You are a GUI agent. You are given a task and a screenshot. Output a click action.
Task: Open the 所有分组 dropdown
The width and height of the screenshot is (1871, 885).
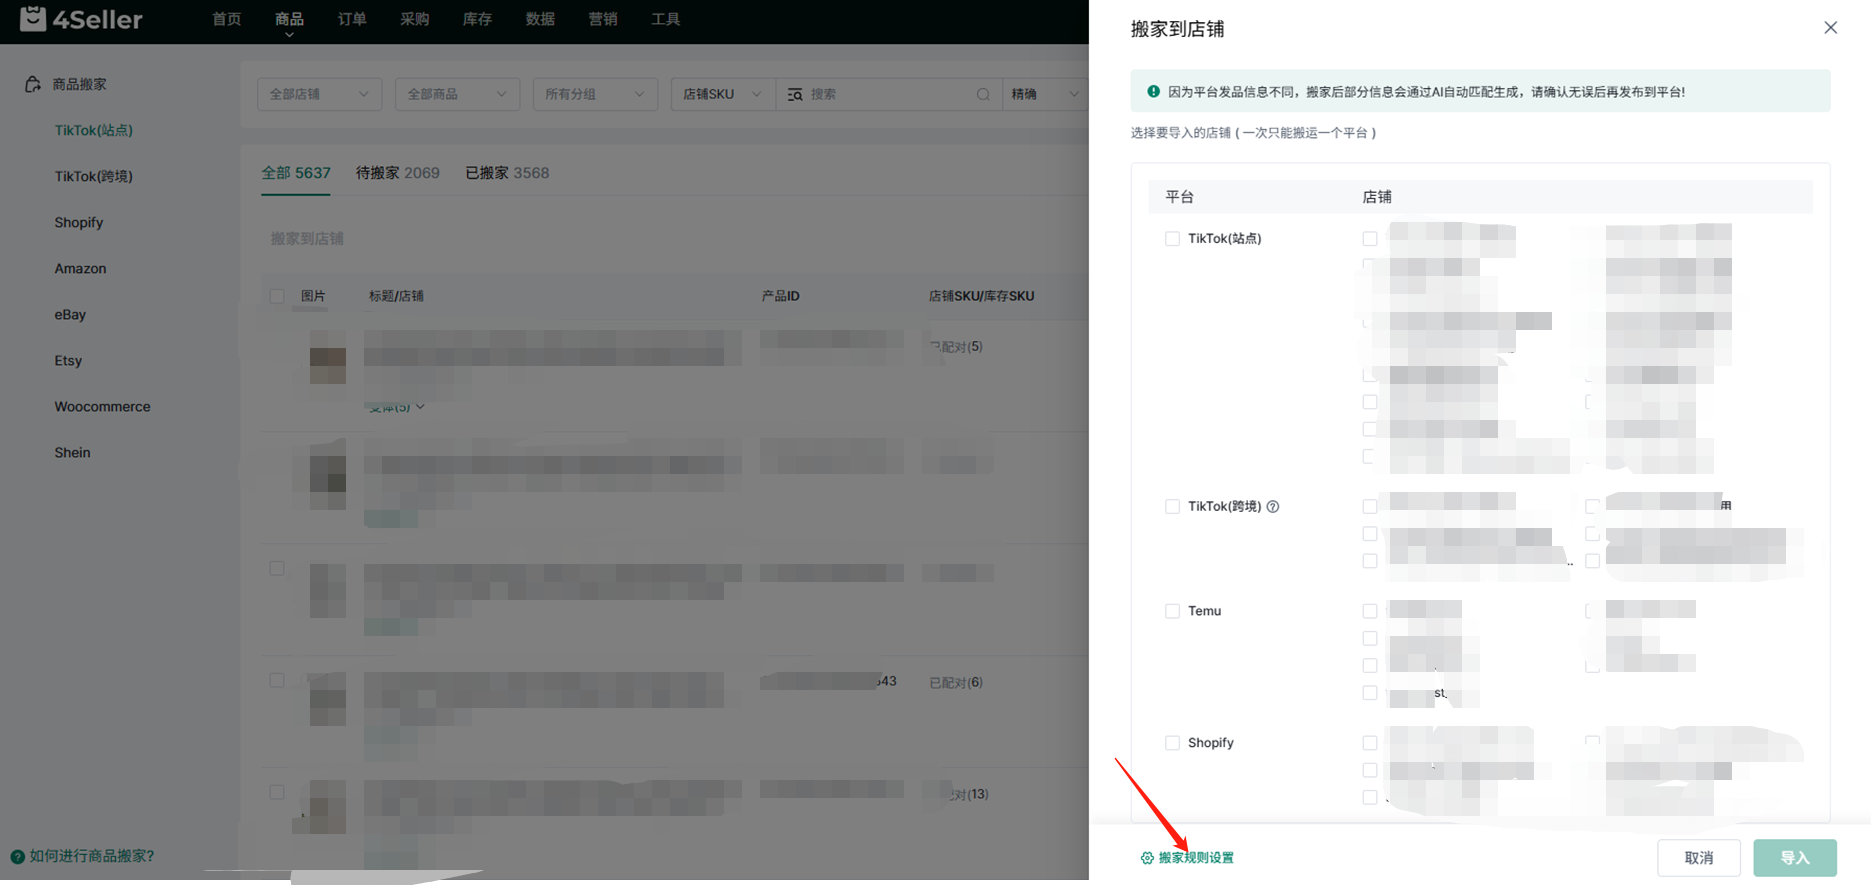coord(594,94)
